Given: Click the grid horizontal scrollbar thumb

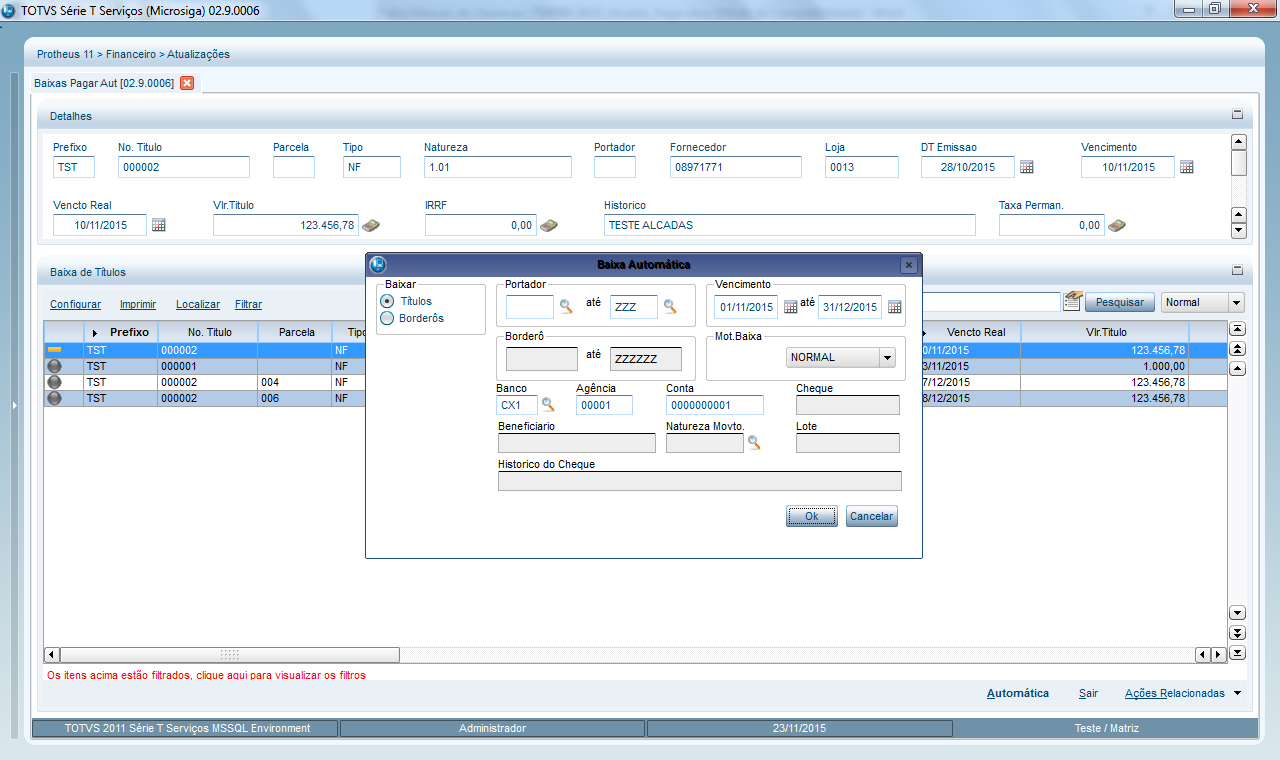Looking at the screenshot, I should pyautogui.click(x=229, y=655).
